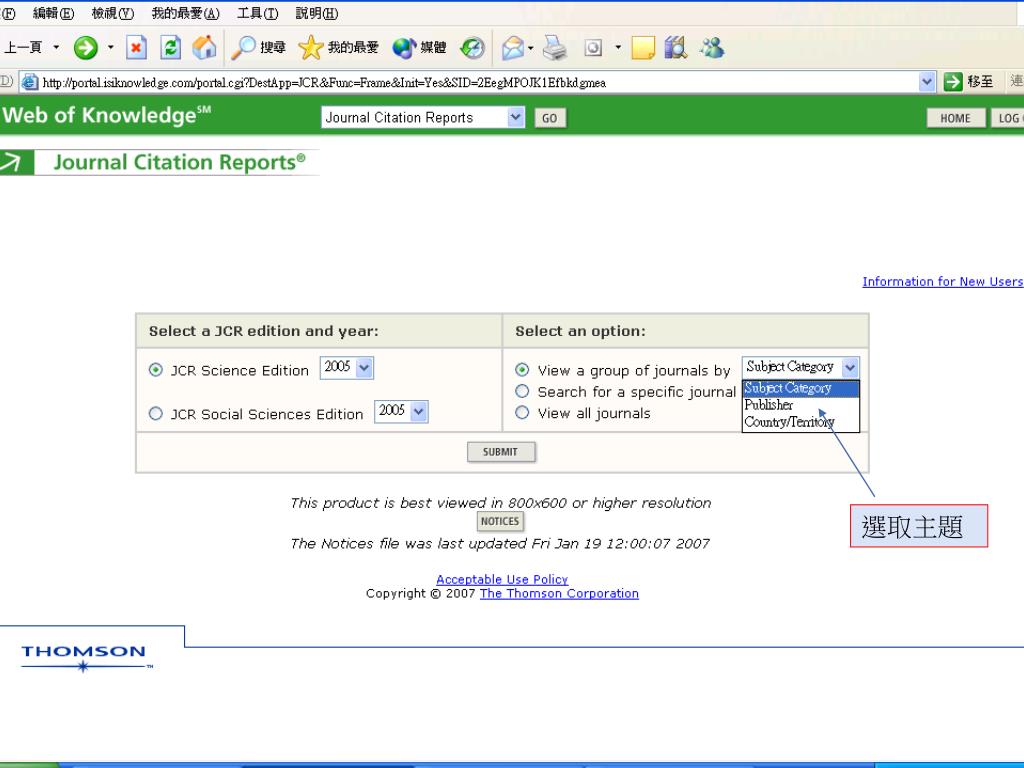Screen dimensions: 1024x768
Task: Open the Information for New Users link
Action: tap(942, 281)
